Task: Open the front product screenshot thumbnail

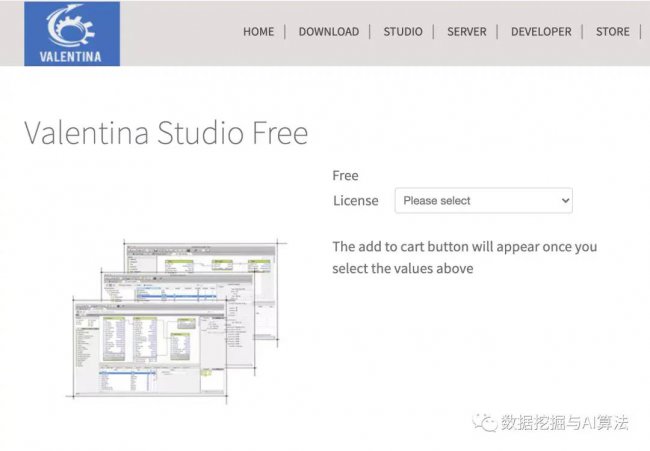Action: pyautogui.click(x=150, y=349)
